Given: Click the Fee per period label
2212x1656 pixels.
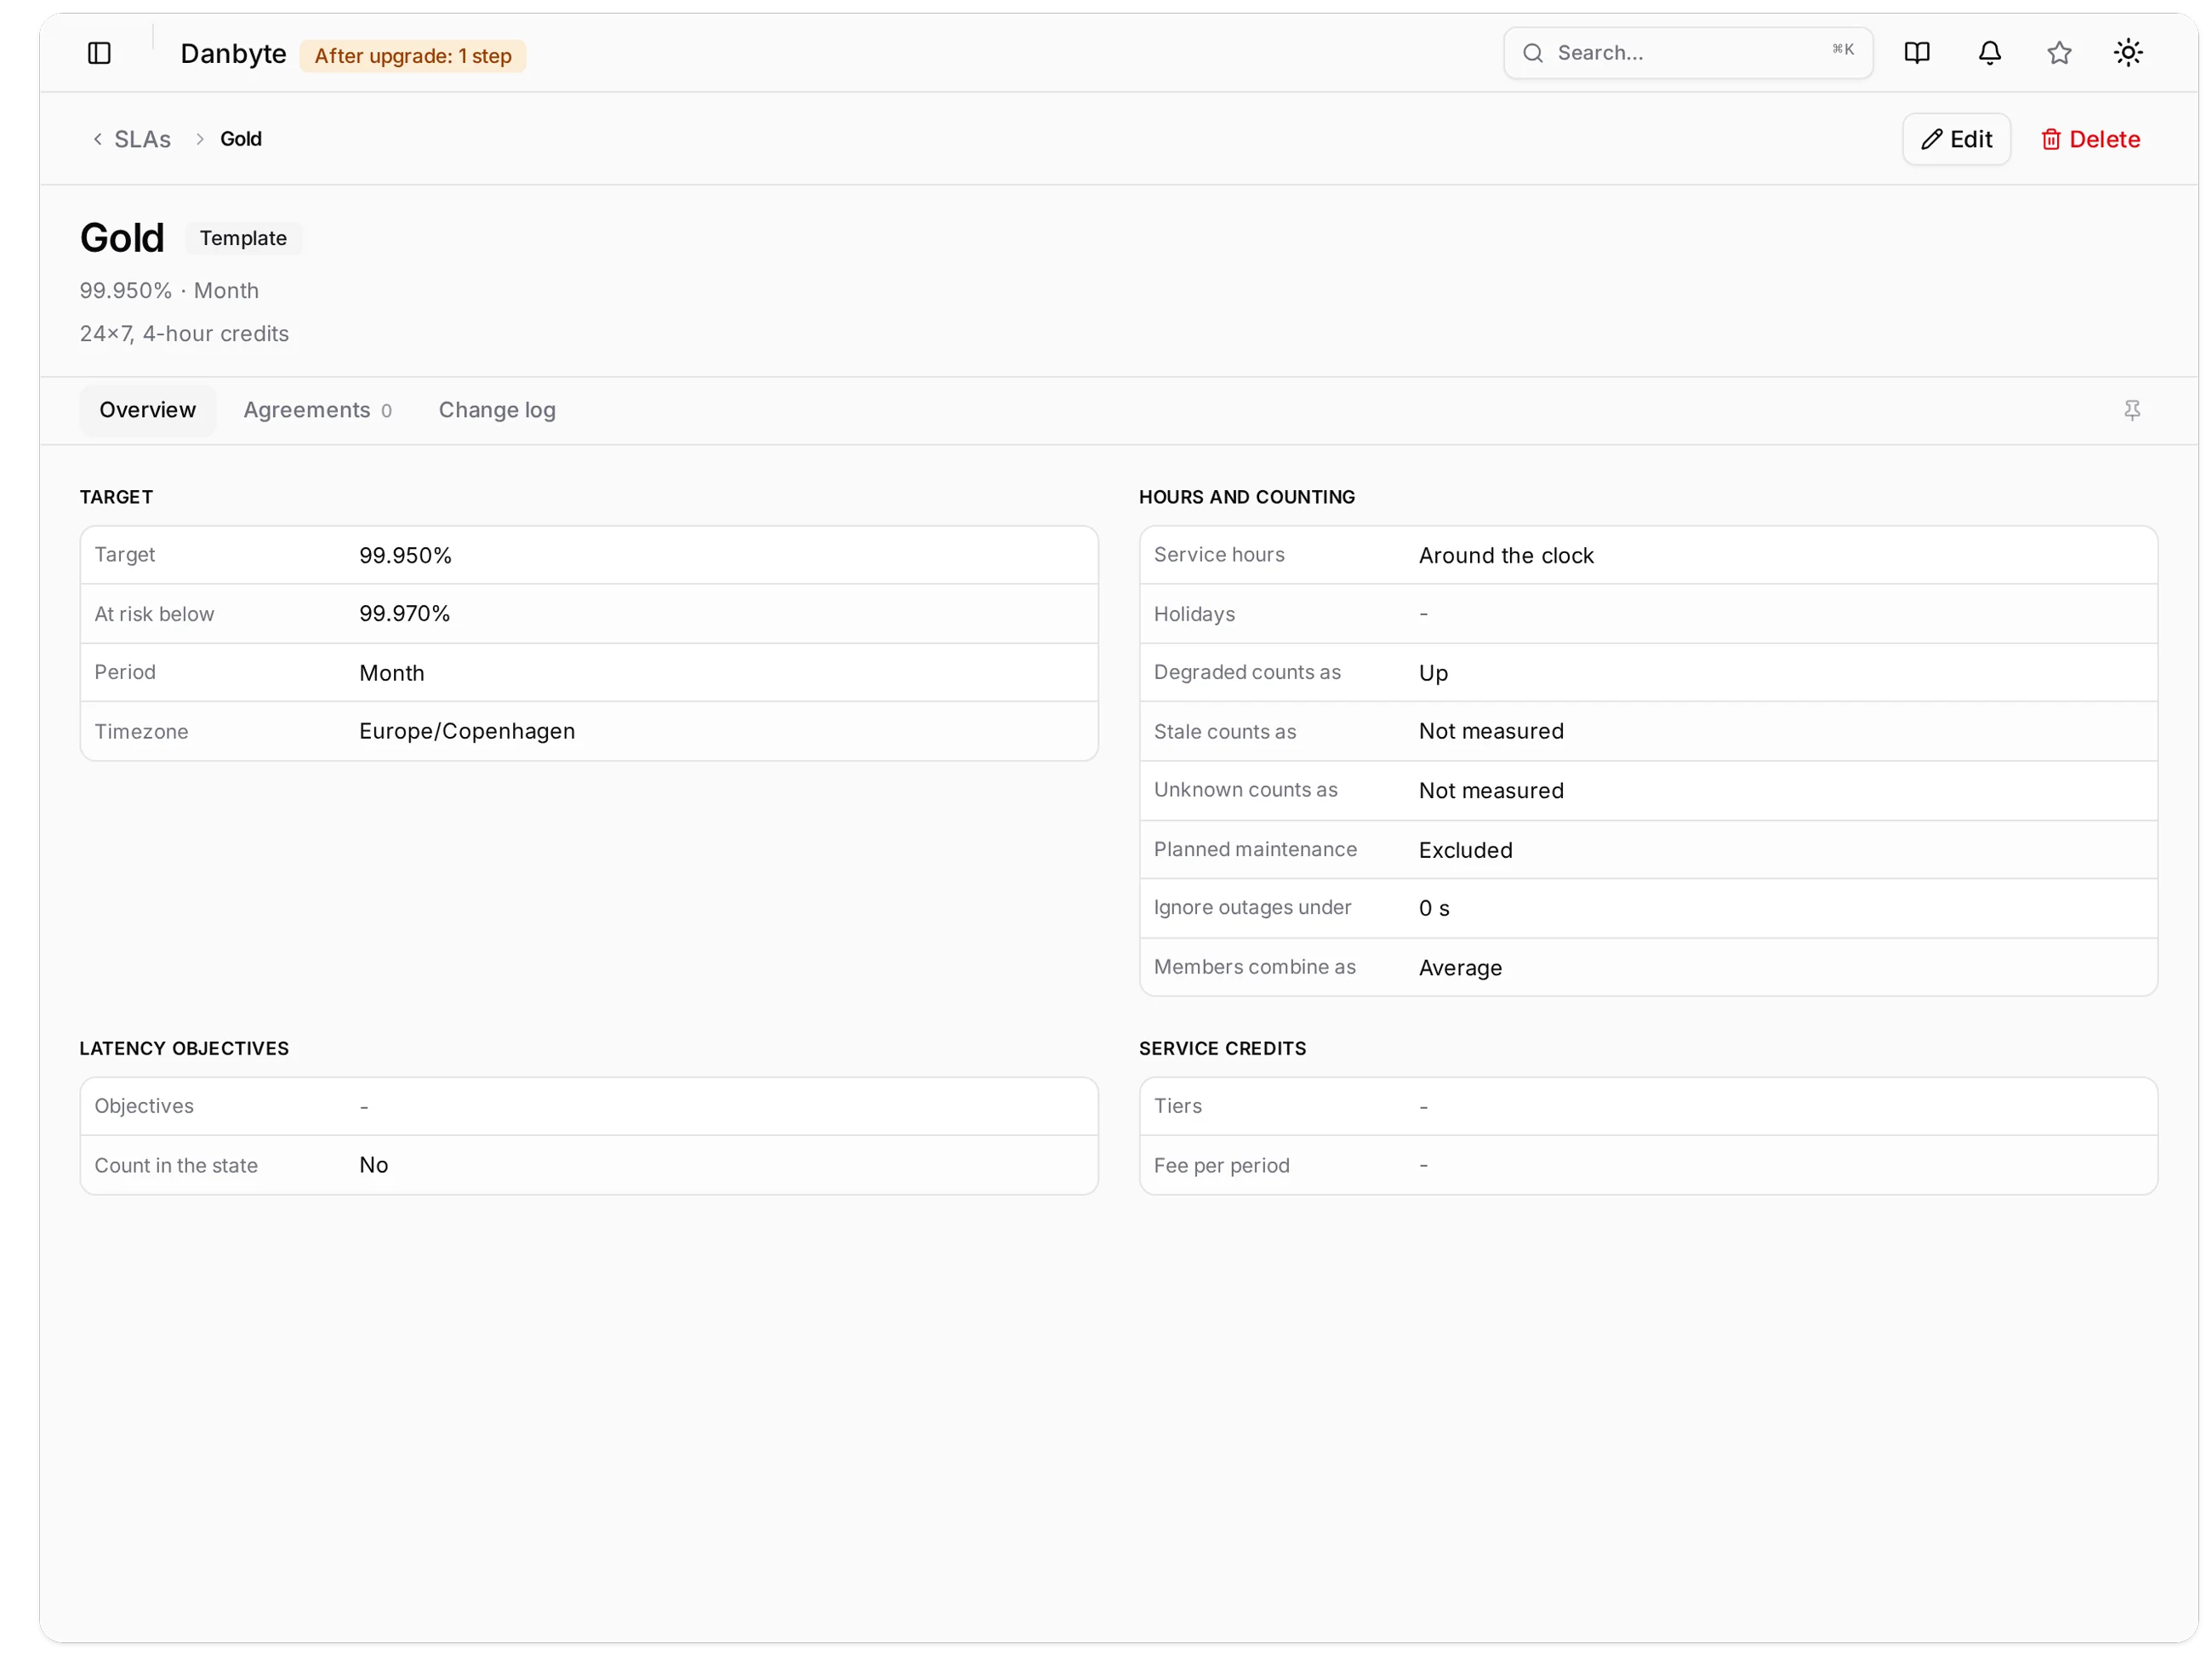Looking at the screenshot, I should click(x=1221, y=1165).
